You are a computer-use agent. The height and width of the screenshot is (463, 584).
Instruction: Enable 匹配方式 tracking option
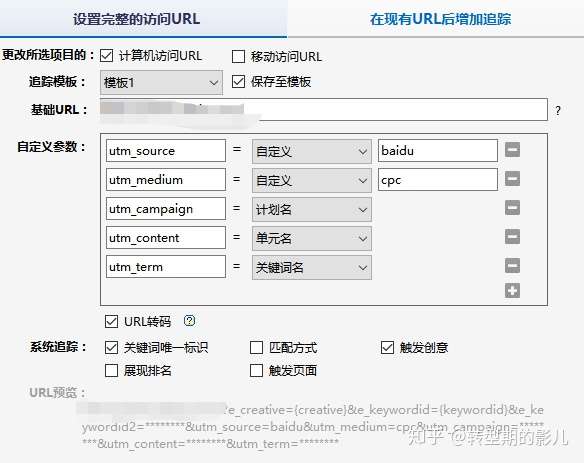click(256, 348)
